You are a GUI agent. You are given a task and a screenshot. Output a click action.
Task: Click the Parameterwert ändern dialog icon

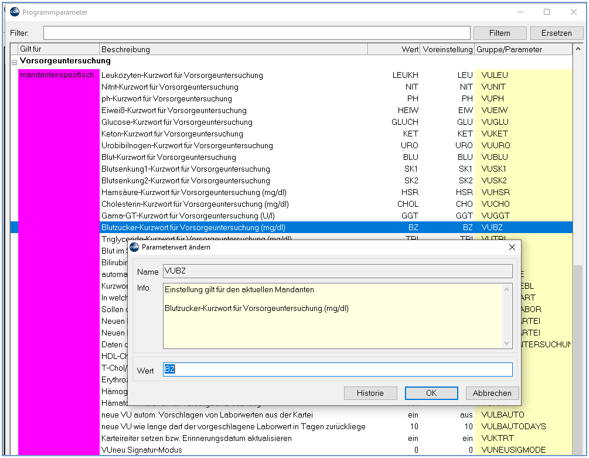134,247
